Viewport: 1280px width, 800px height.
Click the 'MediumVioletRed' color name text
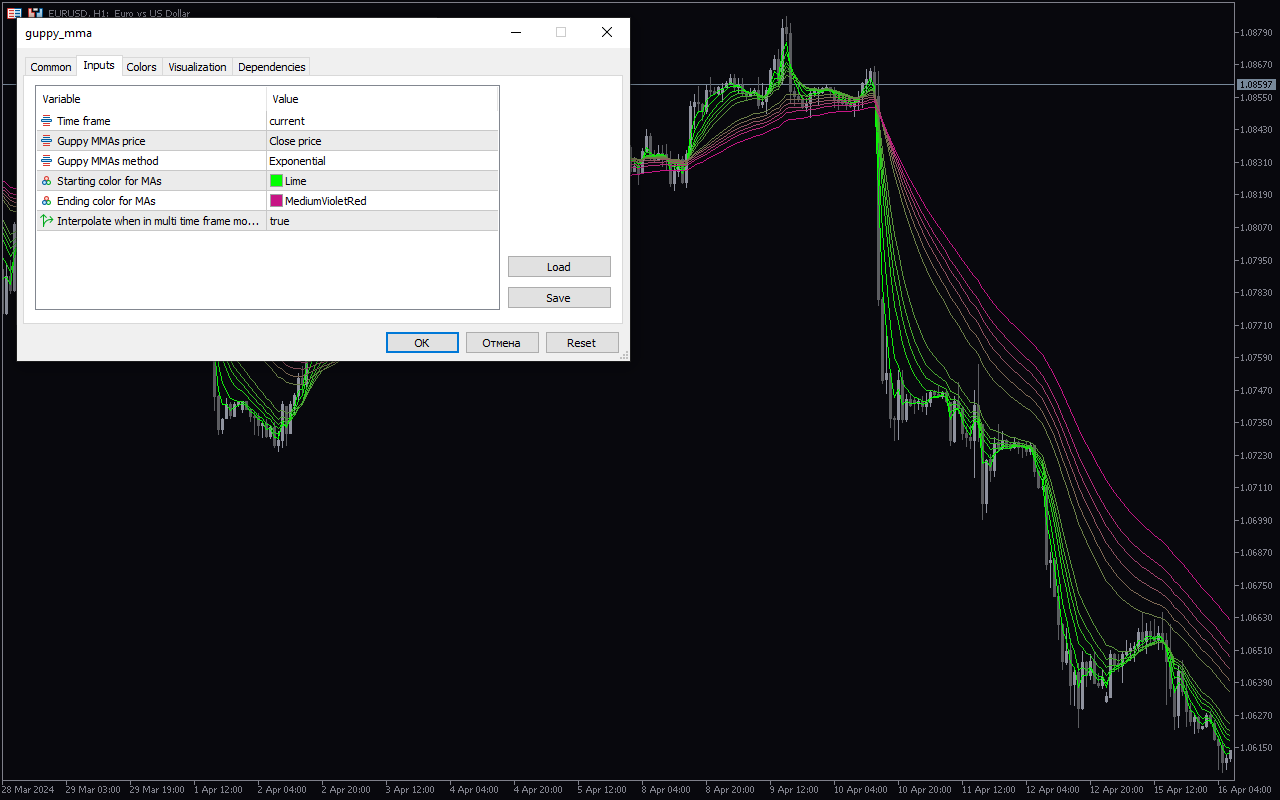tap(326, 201)
